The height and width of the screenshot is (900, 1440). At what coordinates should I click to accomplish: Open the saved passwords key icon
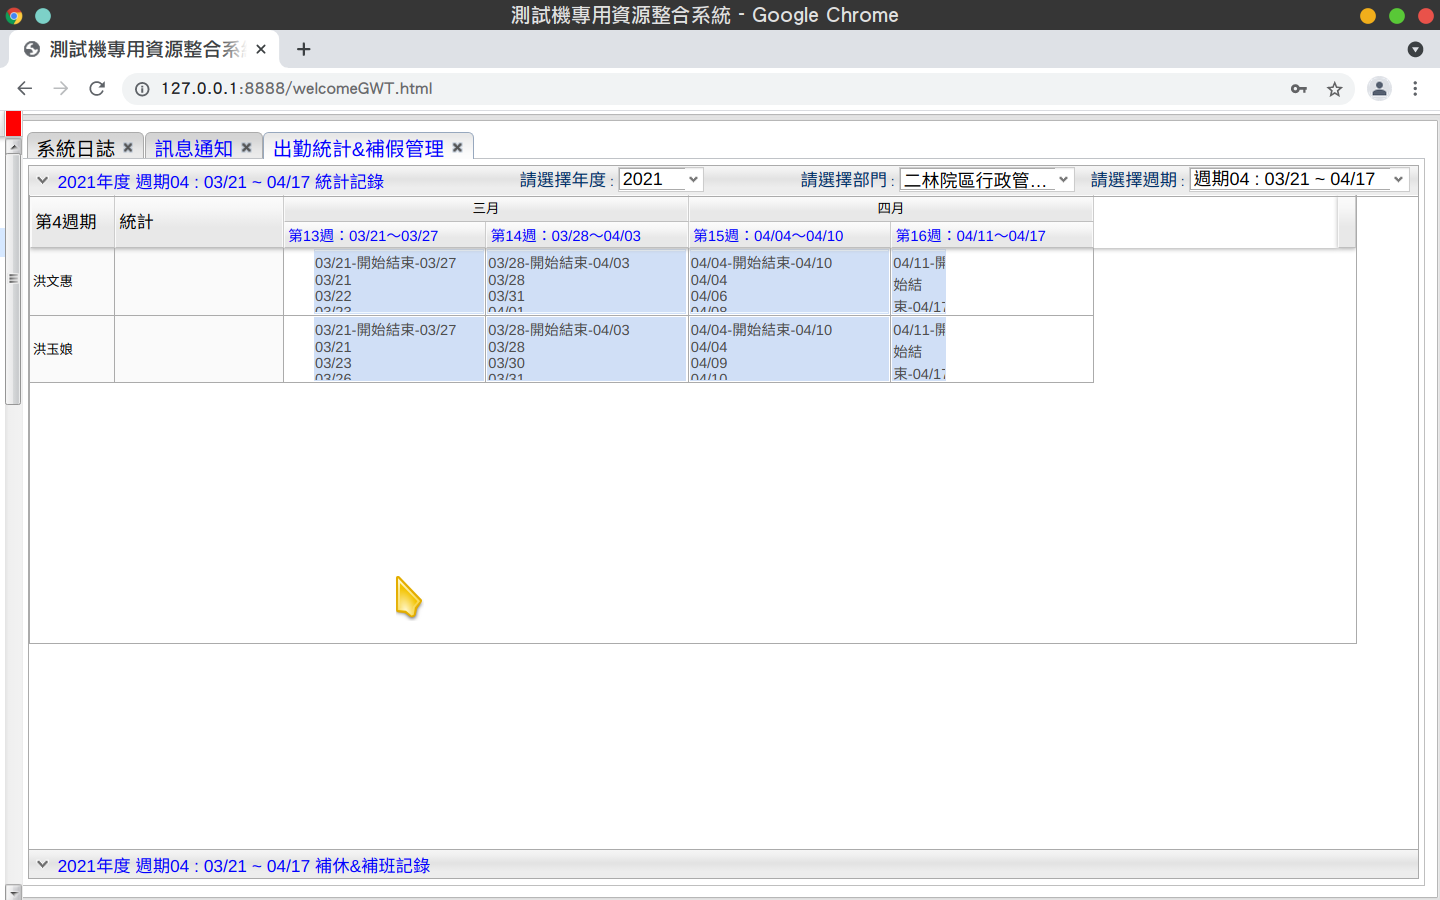(1299, 89)
